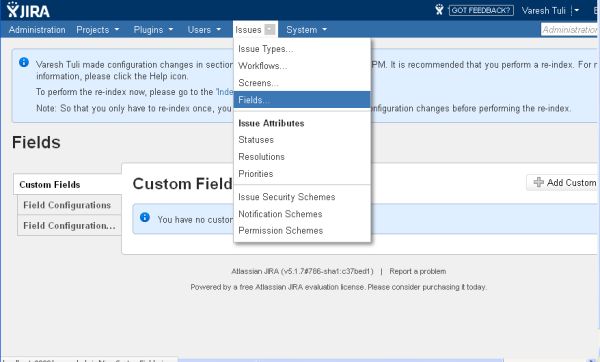The height and width of the screenshot is (362, 600).
Task: Click the plus icon on Add Custom Field
Action: point(538,182)
